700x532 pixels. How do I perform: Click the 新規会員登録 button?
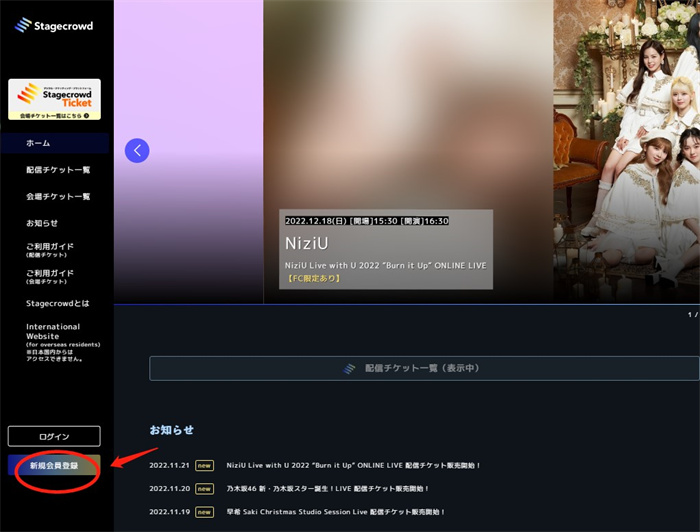point(54,466)
